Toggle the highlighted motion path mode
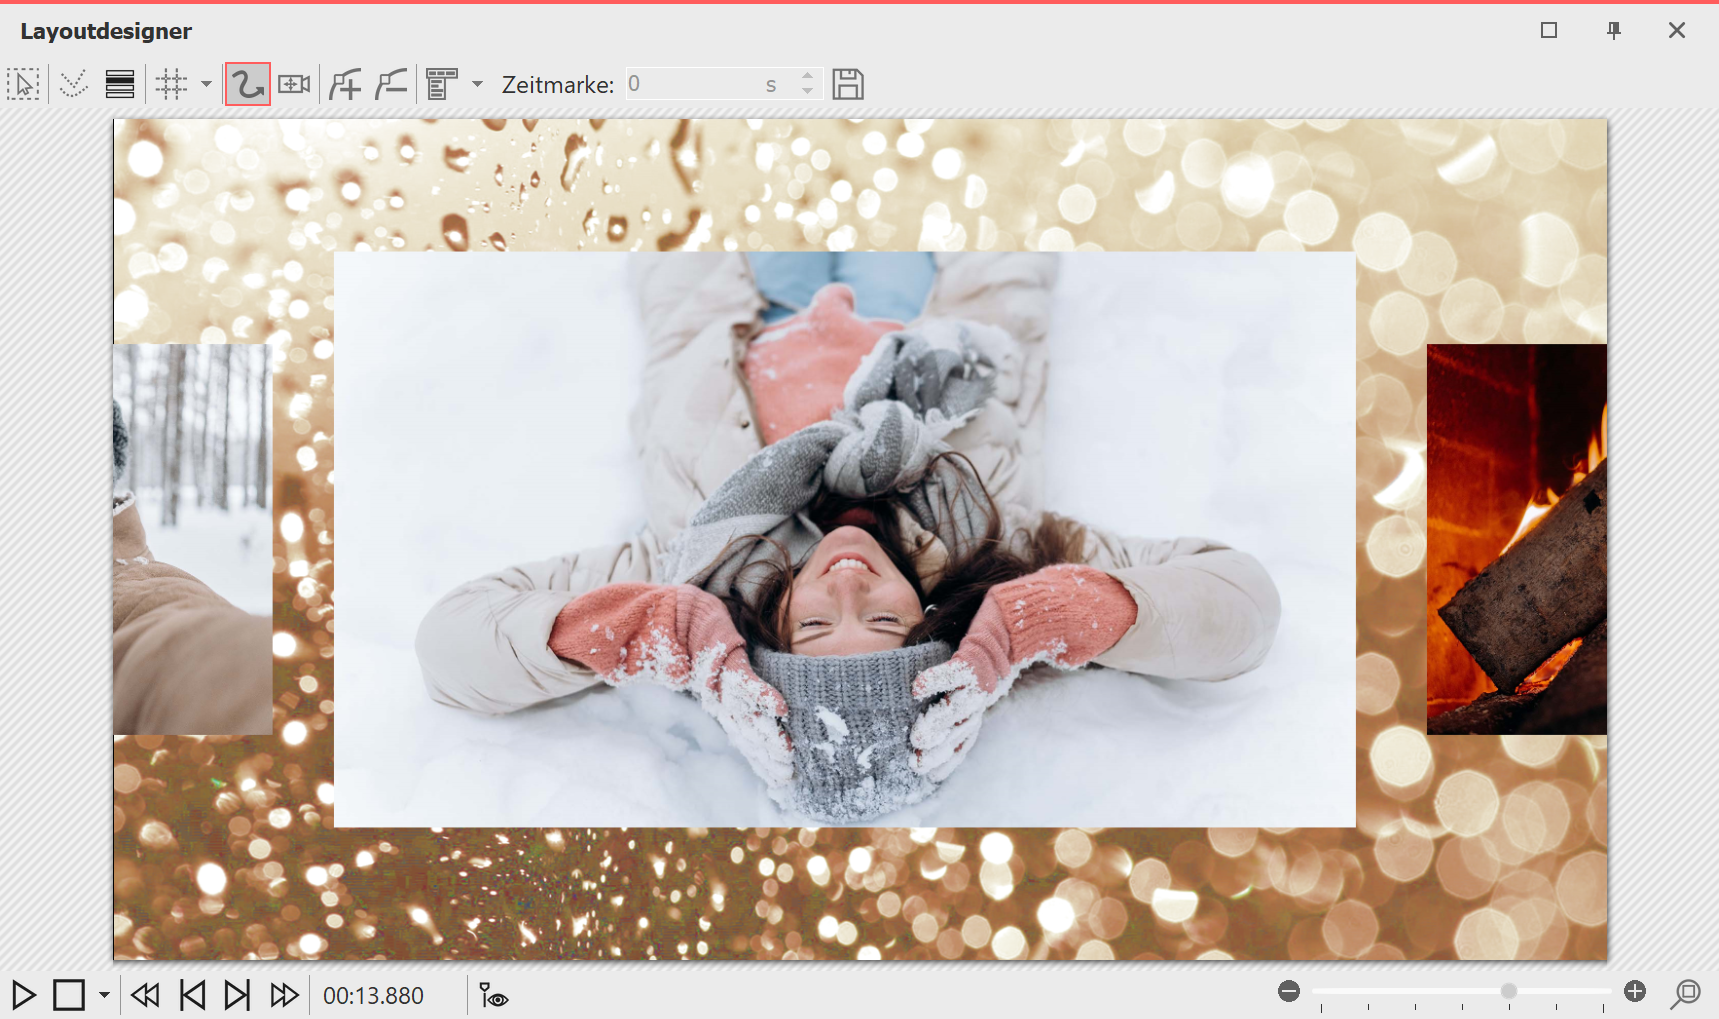The image size is (1719, 1019). click(x=248, y=84)
